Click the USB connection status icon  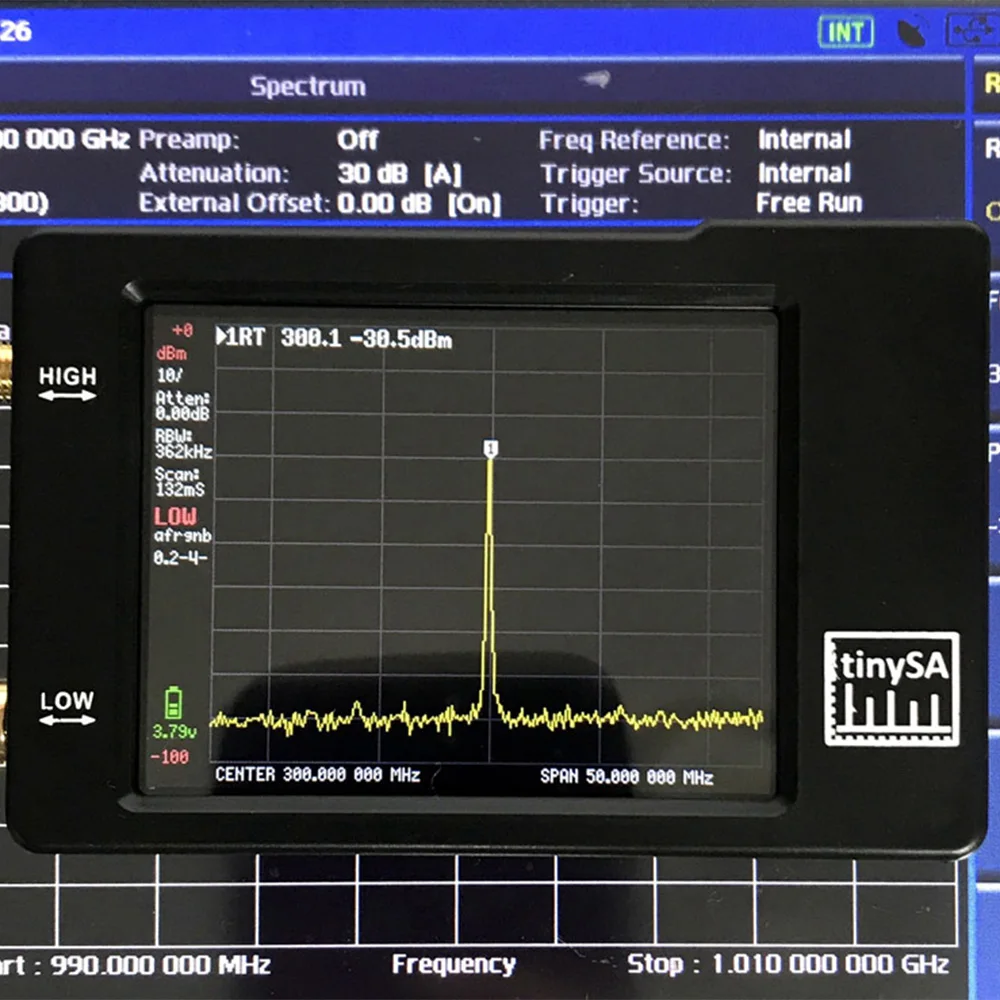pyautogui.click(x=971, y=31)
